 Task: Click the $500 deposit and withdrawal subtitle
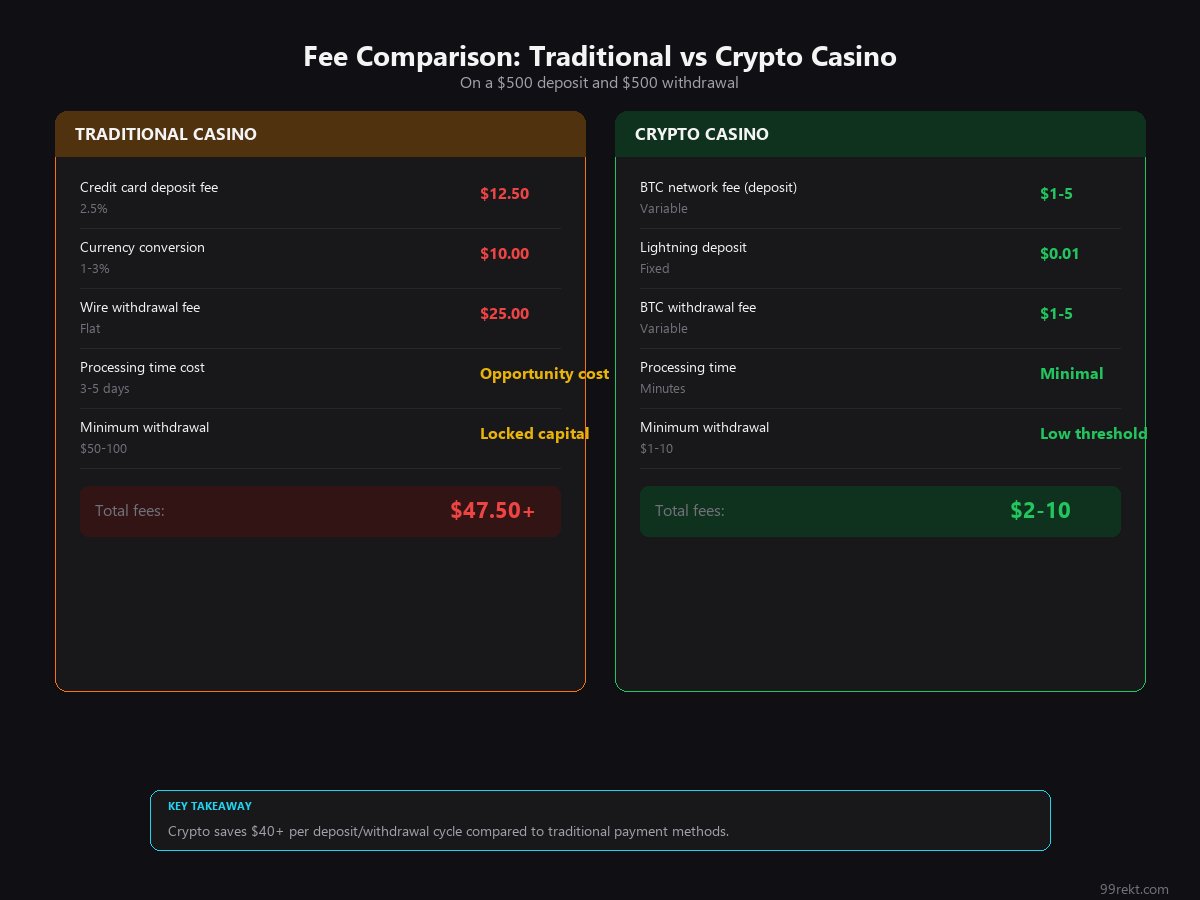point(599,83)
